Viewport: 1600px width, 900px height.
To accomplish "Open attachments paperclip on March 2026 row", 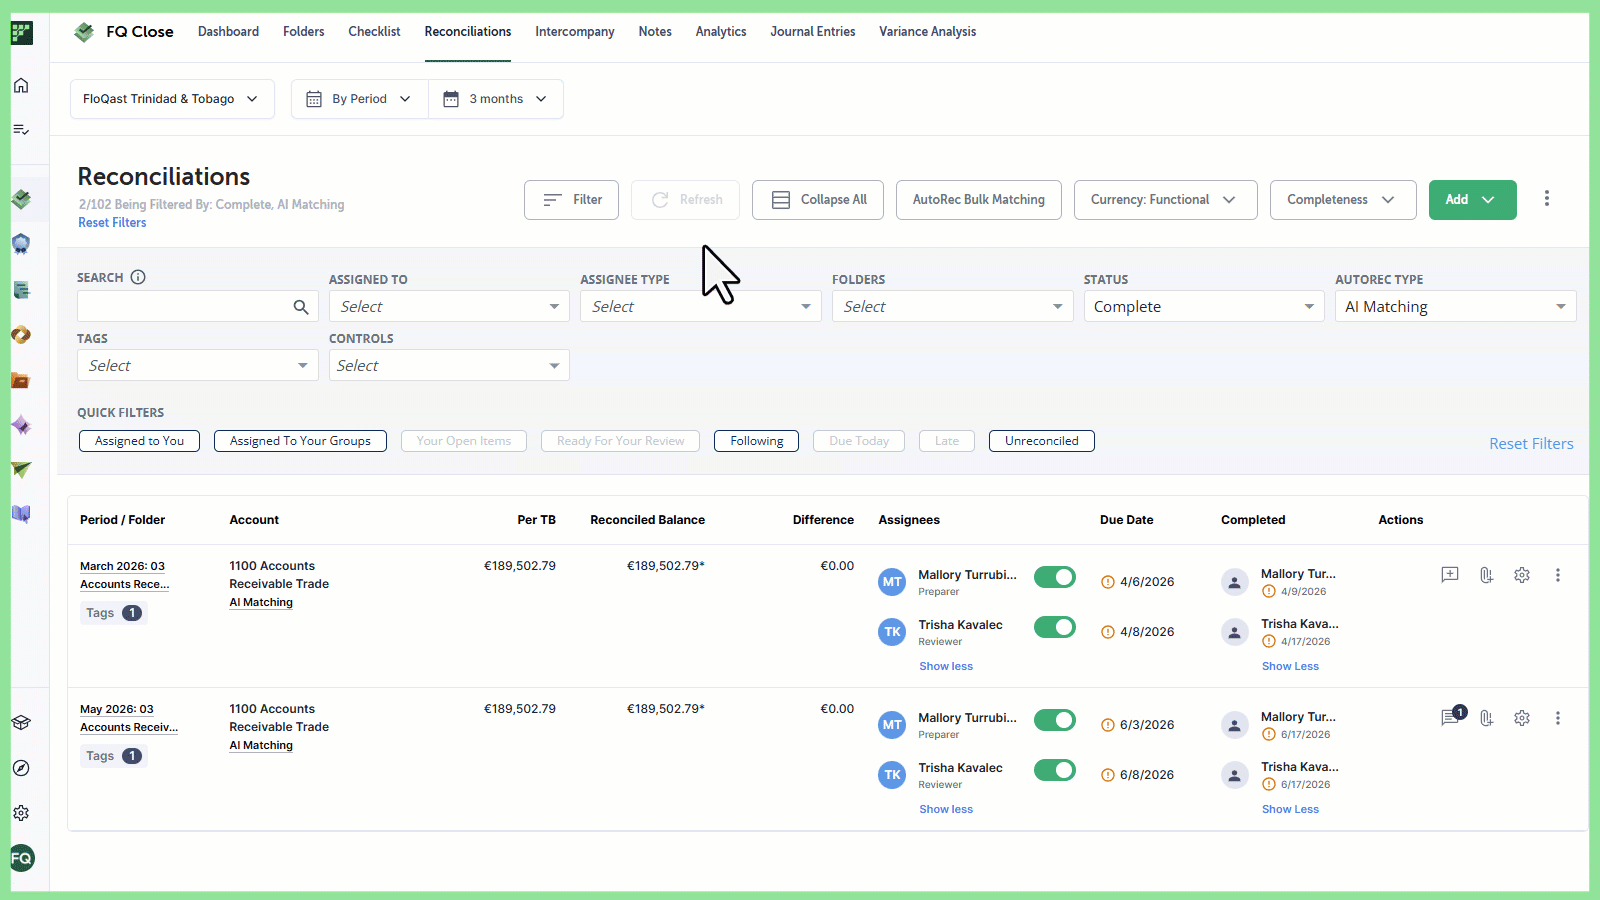I will pyautogui.click(x=1486, y=575).
